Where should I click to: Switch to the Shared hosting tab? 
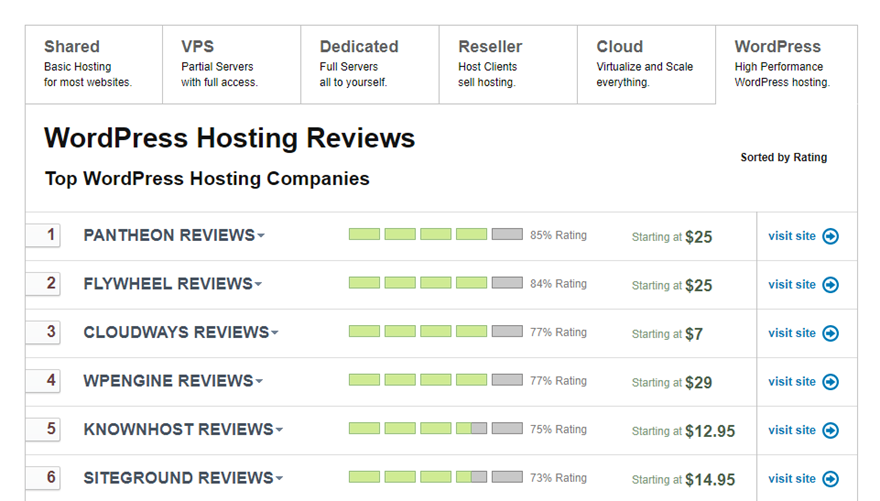(94, 65)
